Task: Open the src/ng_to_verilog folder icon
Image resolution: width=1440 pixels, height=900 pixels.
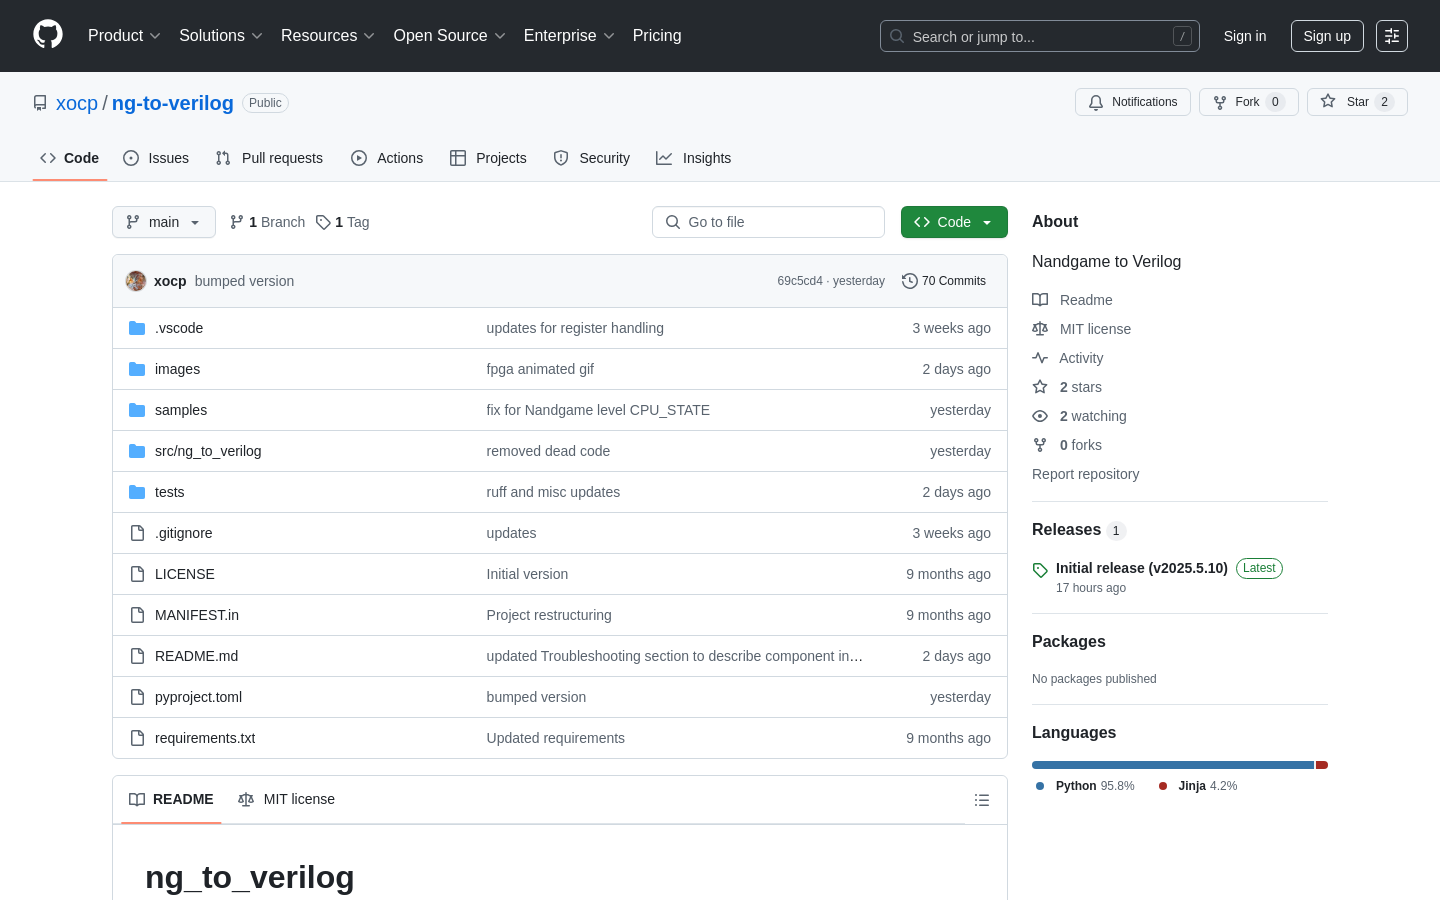Action: [x=137, y=451]
